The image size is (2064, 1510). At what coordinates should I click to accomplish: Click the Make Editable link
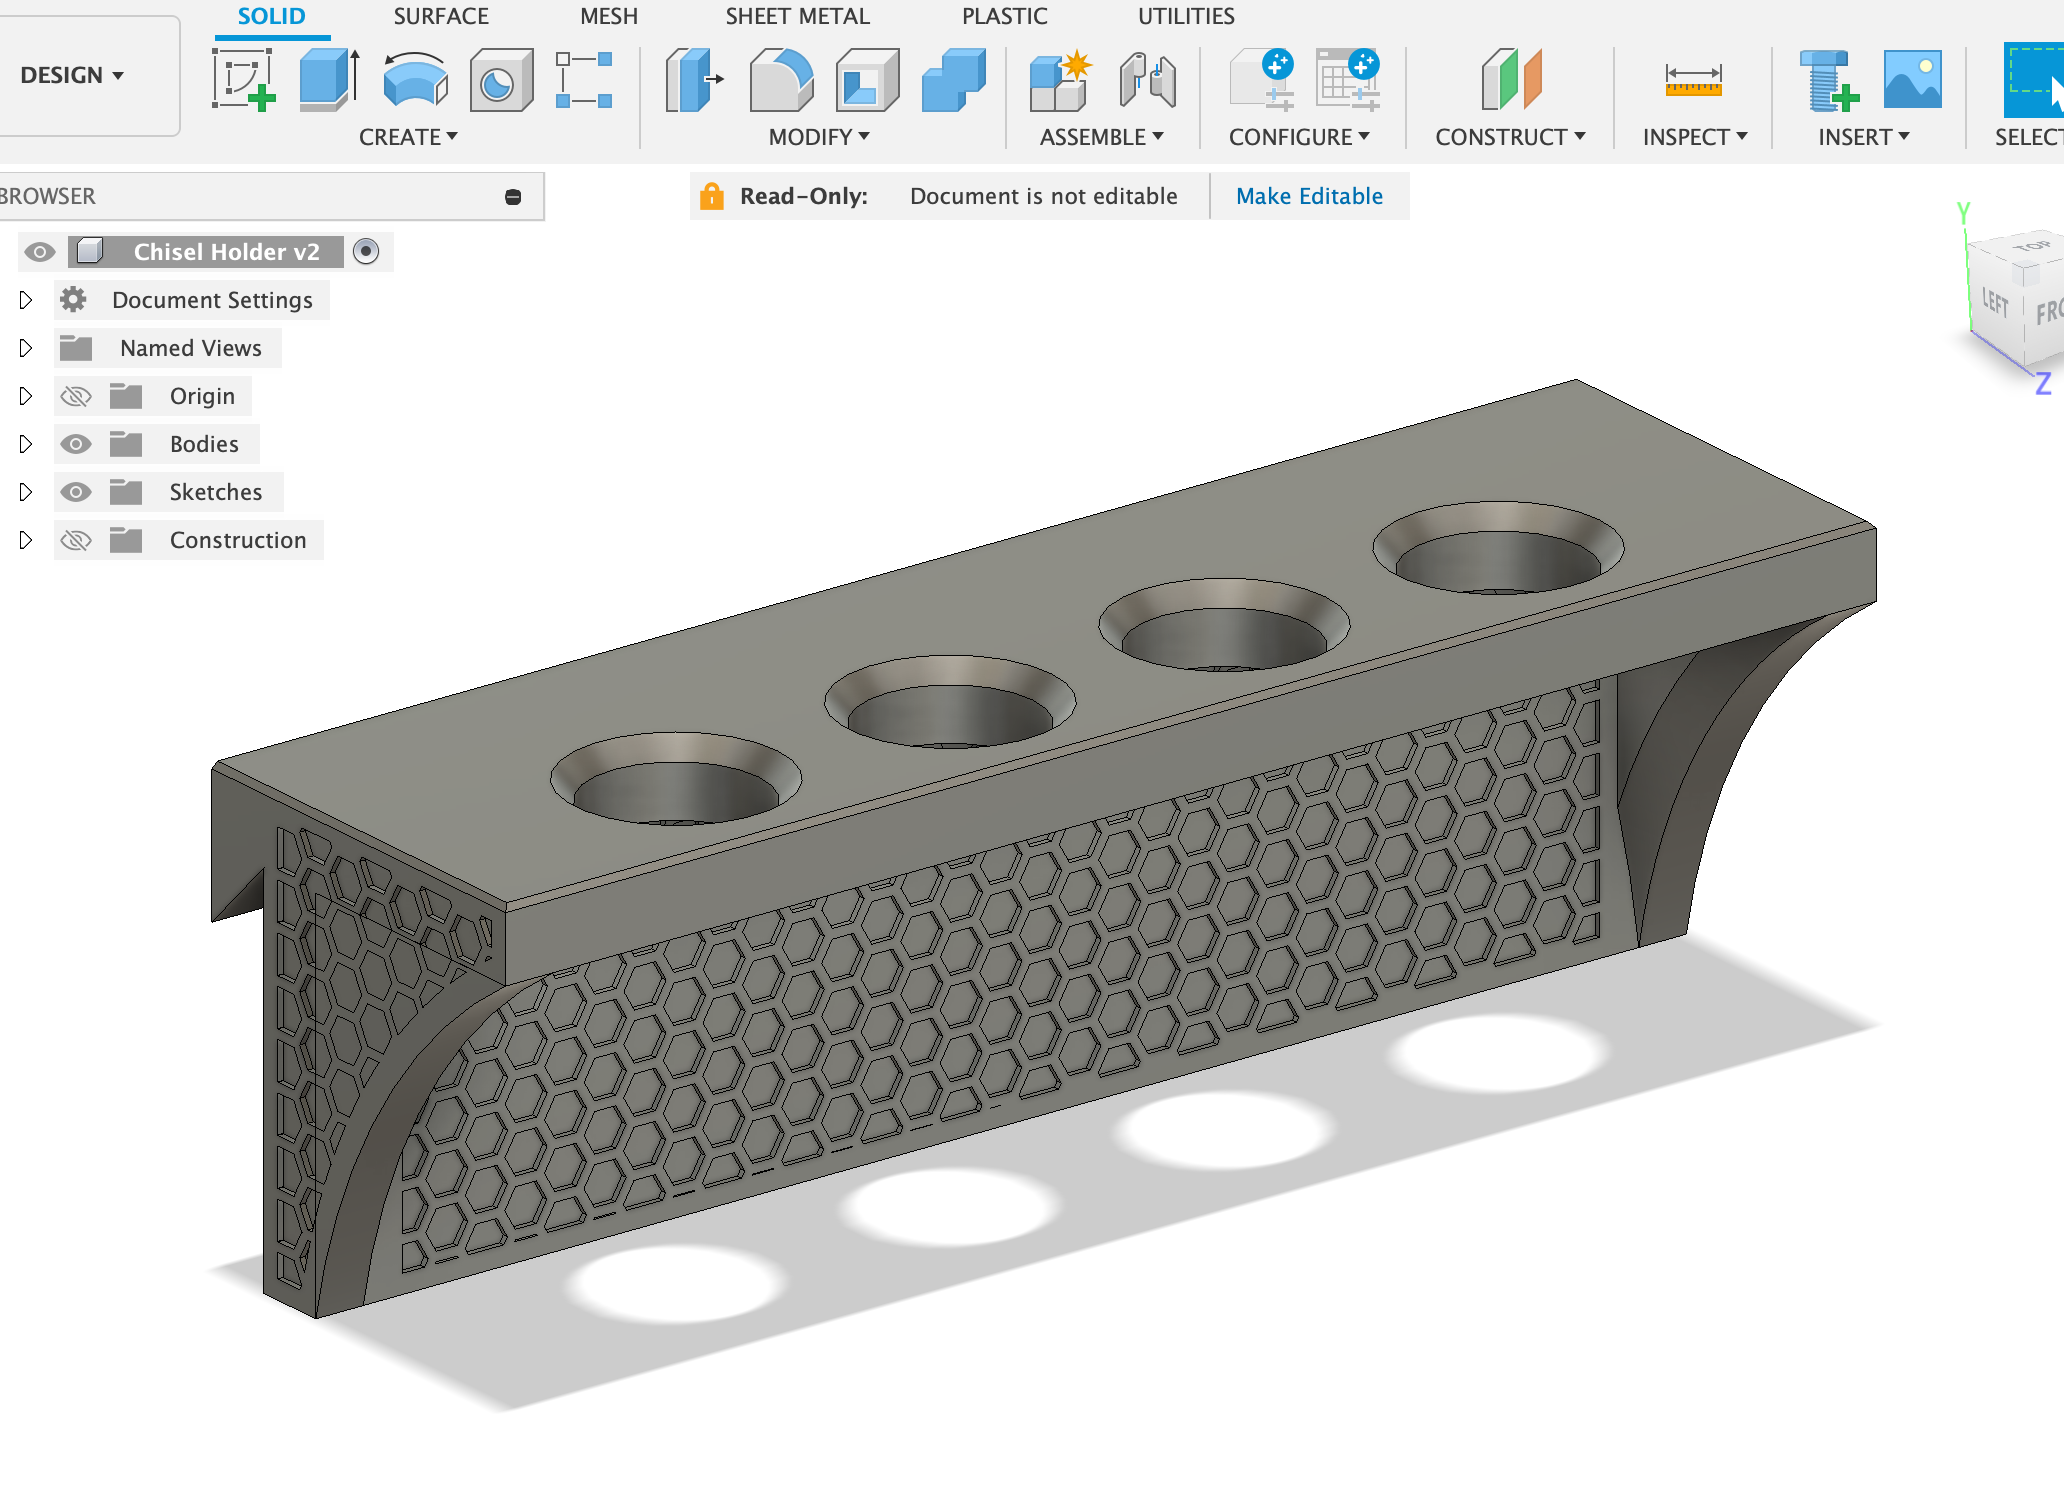(1310, 196)
